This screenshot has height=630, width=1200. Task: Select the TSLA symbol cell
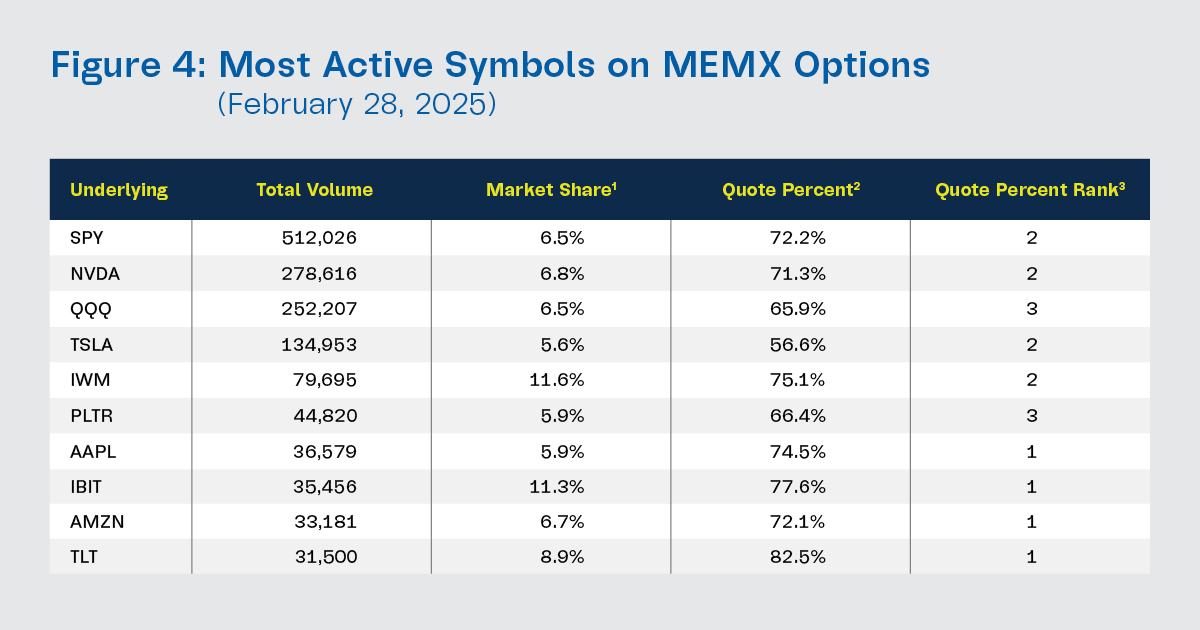pos(89,345)
